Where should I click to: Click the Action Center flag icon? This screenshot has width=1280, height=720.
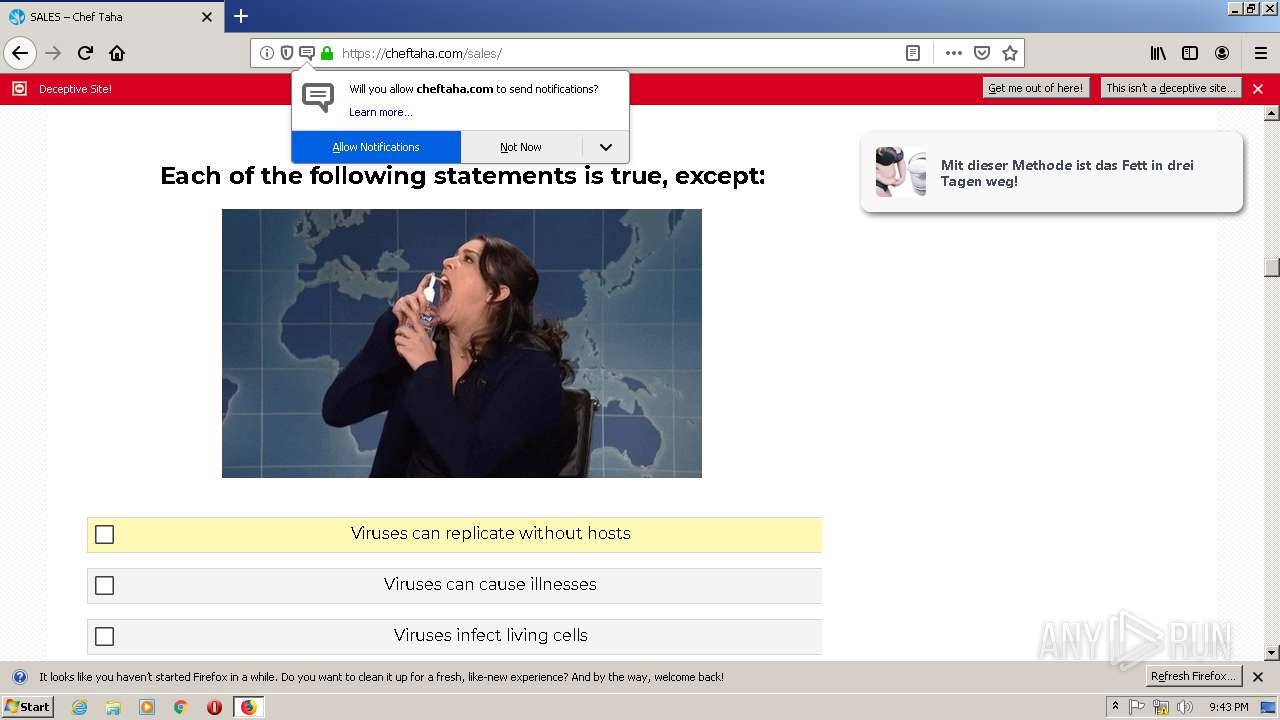click(x=1137, y=707)
